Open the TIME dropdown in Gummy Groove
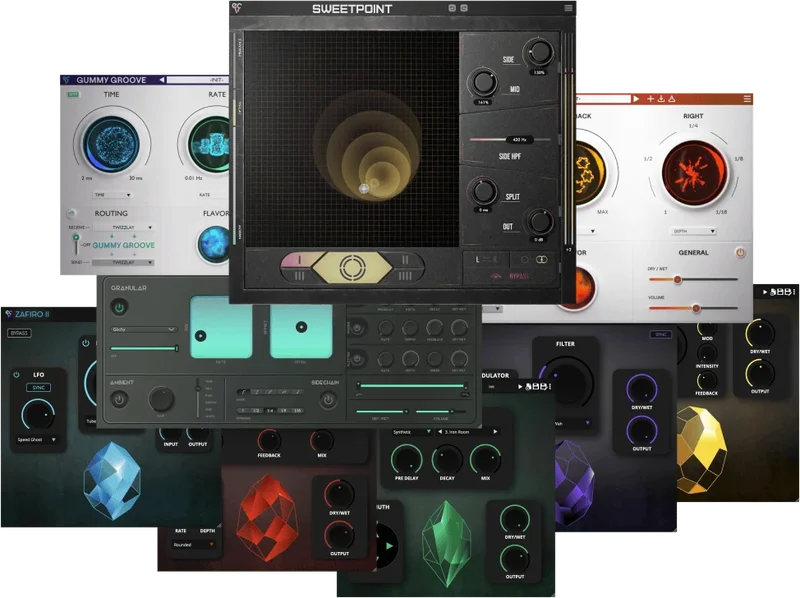Screen dimensions: 800x598 112,195
